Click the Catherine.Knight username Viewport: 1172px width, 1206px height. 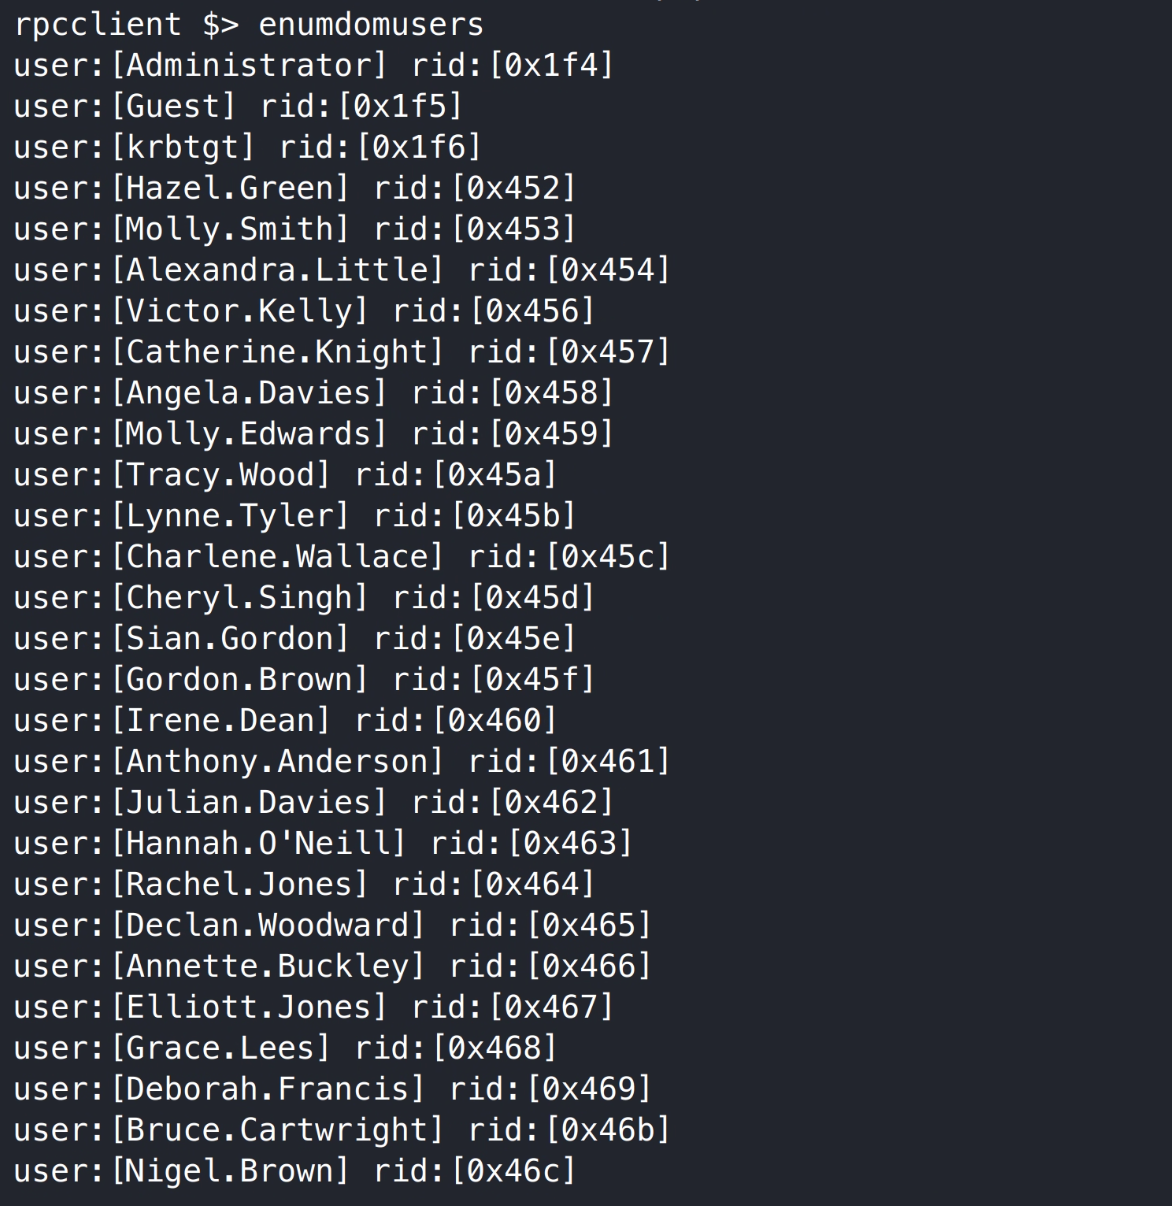pyautogui.click(x=277, y=352)
